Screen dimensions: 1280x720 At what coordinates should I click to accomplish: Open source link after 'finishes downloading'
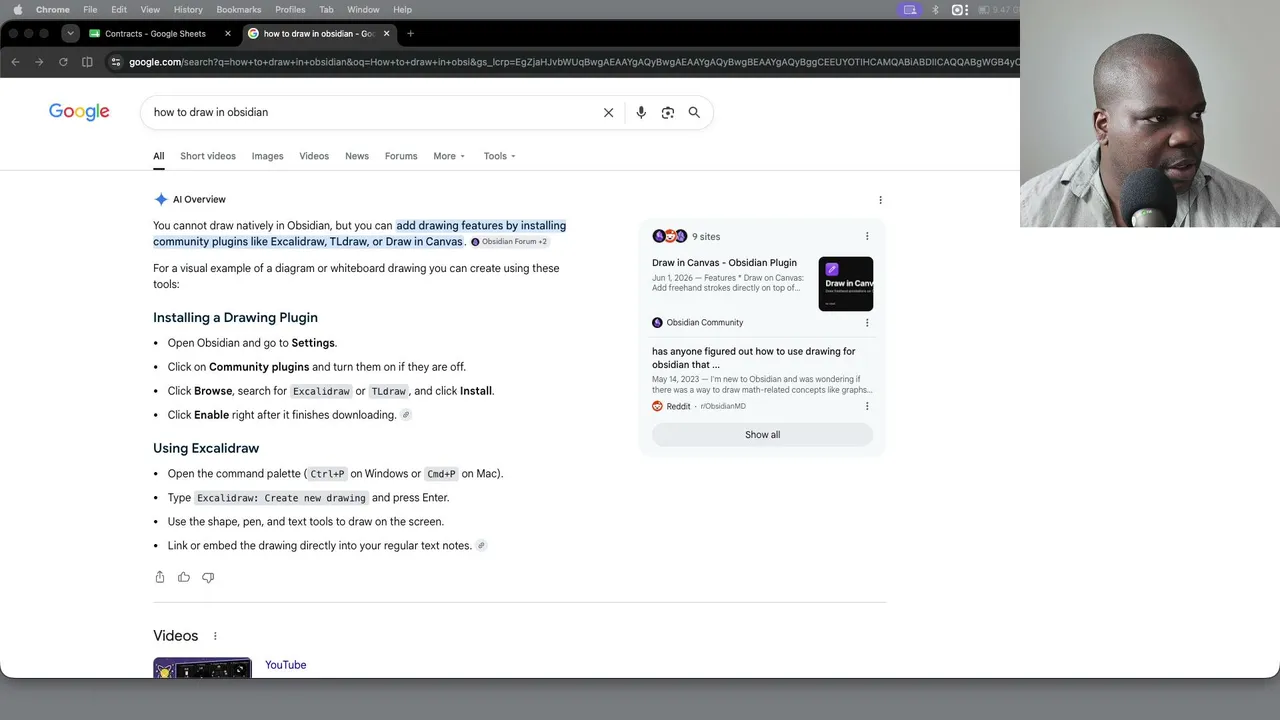[x=406, y=415]
